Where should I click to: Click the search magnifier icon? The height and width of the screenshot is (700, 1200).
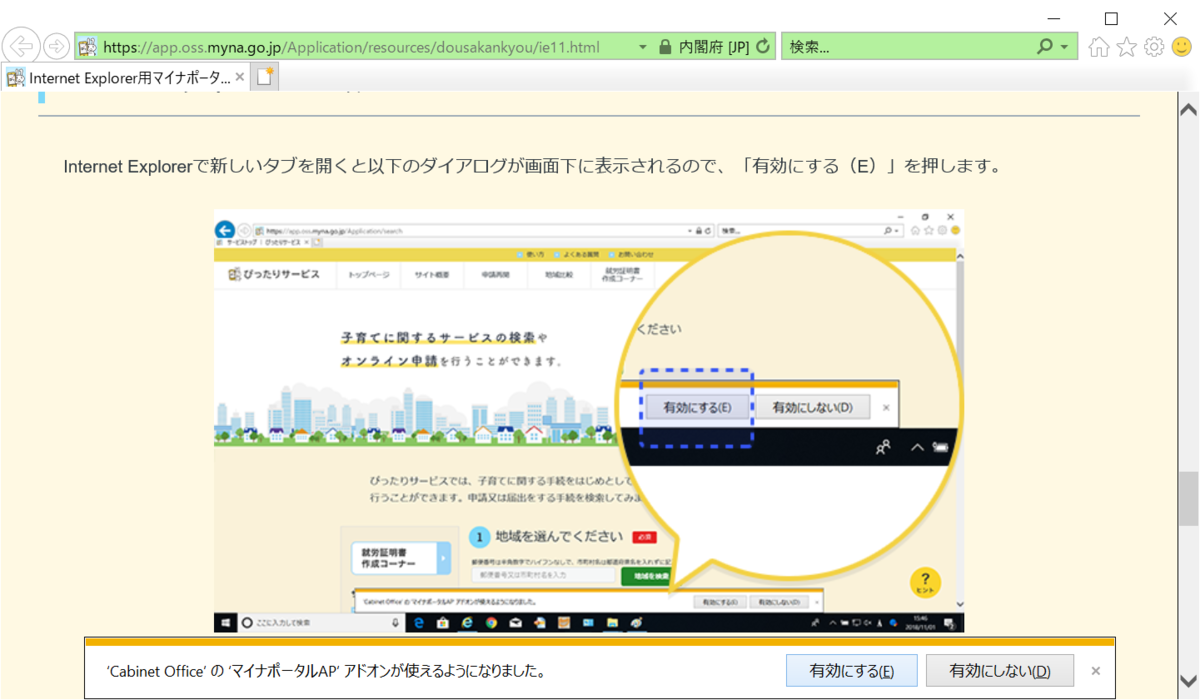pos(1045,46)
